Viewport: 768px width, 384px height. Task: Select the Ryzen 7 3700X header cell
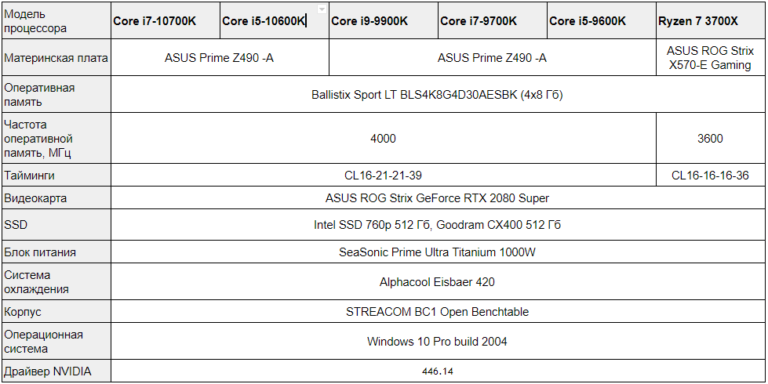pos(710,21)
